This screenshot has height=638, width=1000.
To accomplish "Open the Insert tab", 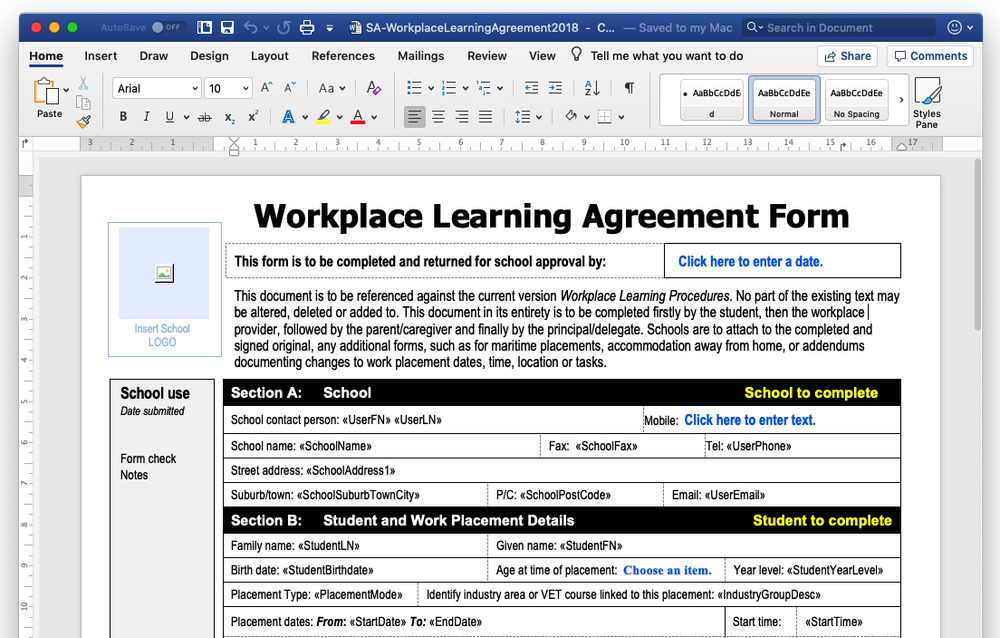I will coord(101,56).
